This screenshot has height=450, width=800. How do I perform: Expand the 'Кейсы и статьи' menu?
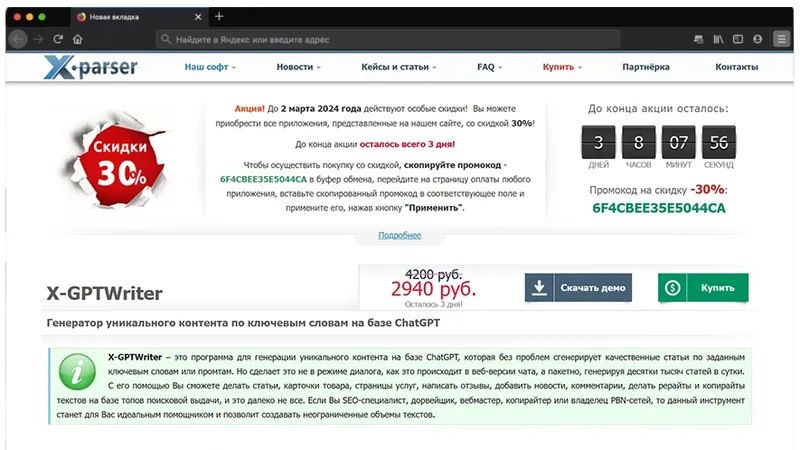398,67
